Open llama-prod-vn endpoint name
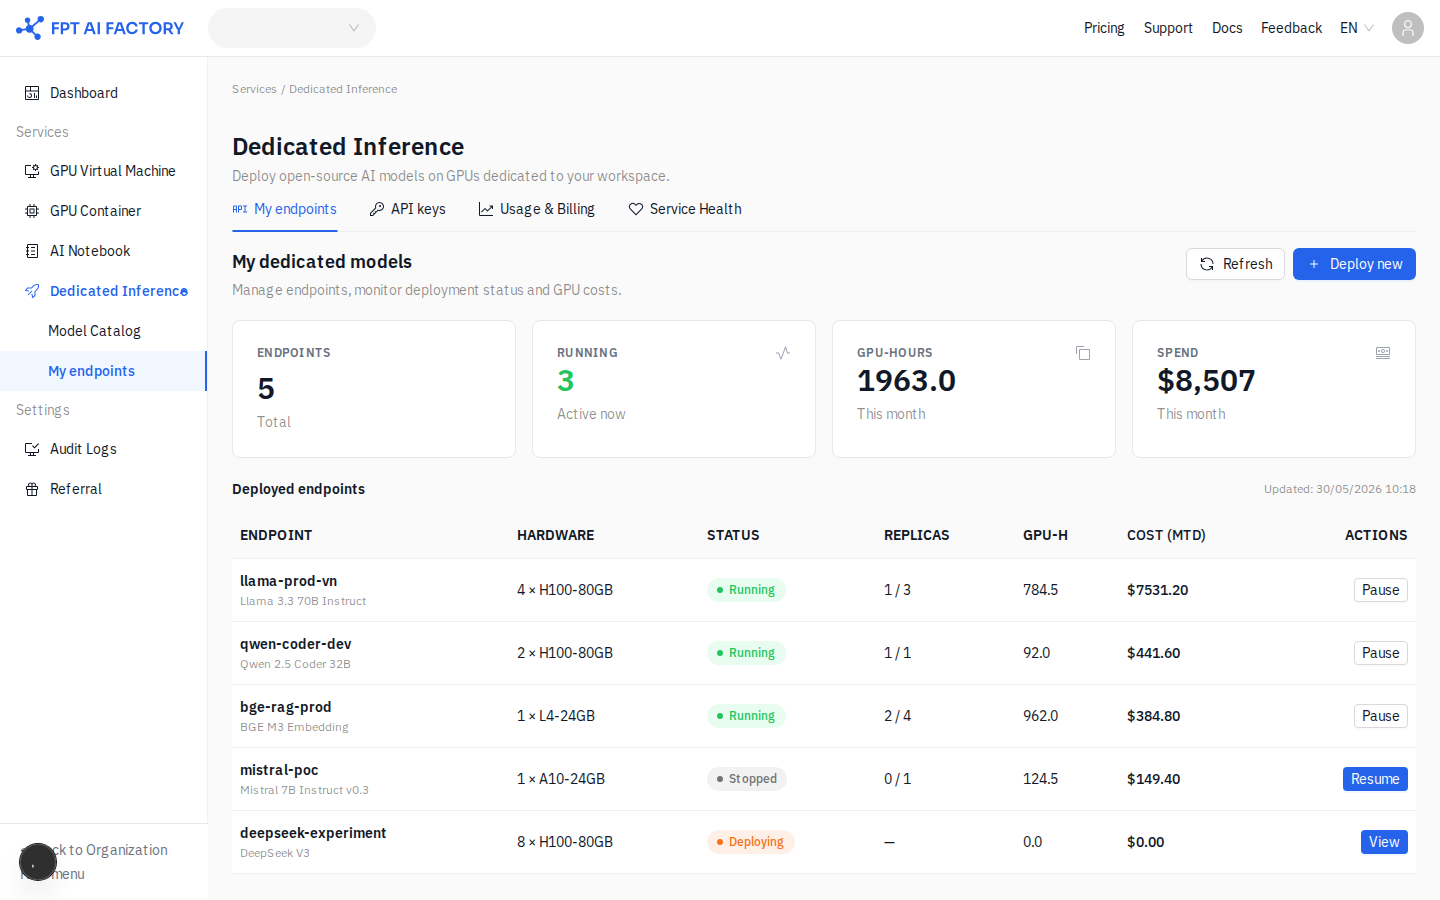The width and height of the screenshot is (1440, 900). [288, 581]
